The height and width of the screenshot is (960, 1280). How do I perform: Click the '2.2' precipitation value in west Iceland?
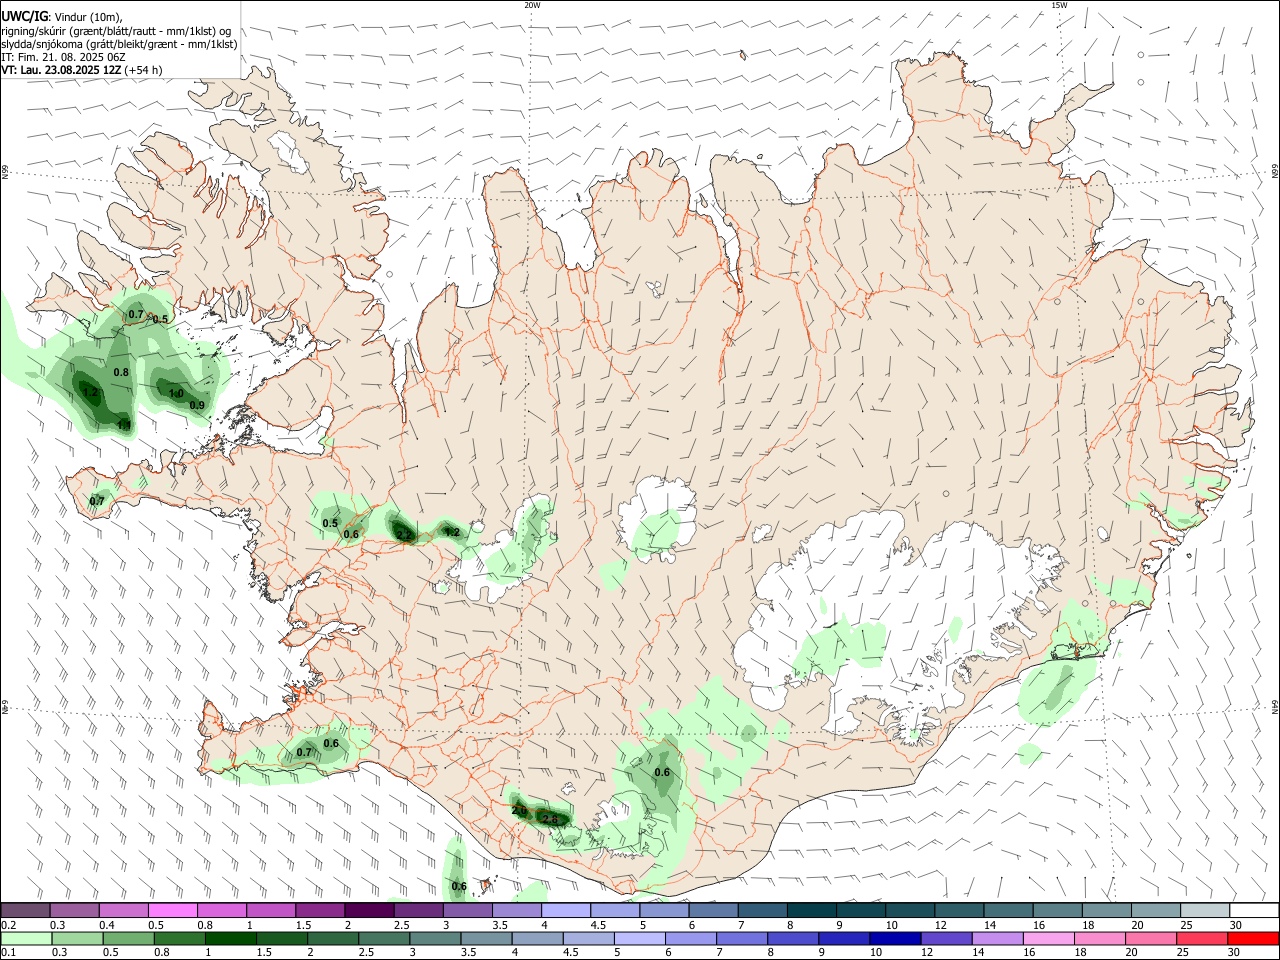click(x=404, y=535)
